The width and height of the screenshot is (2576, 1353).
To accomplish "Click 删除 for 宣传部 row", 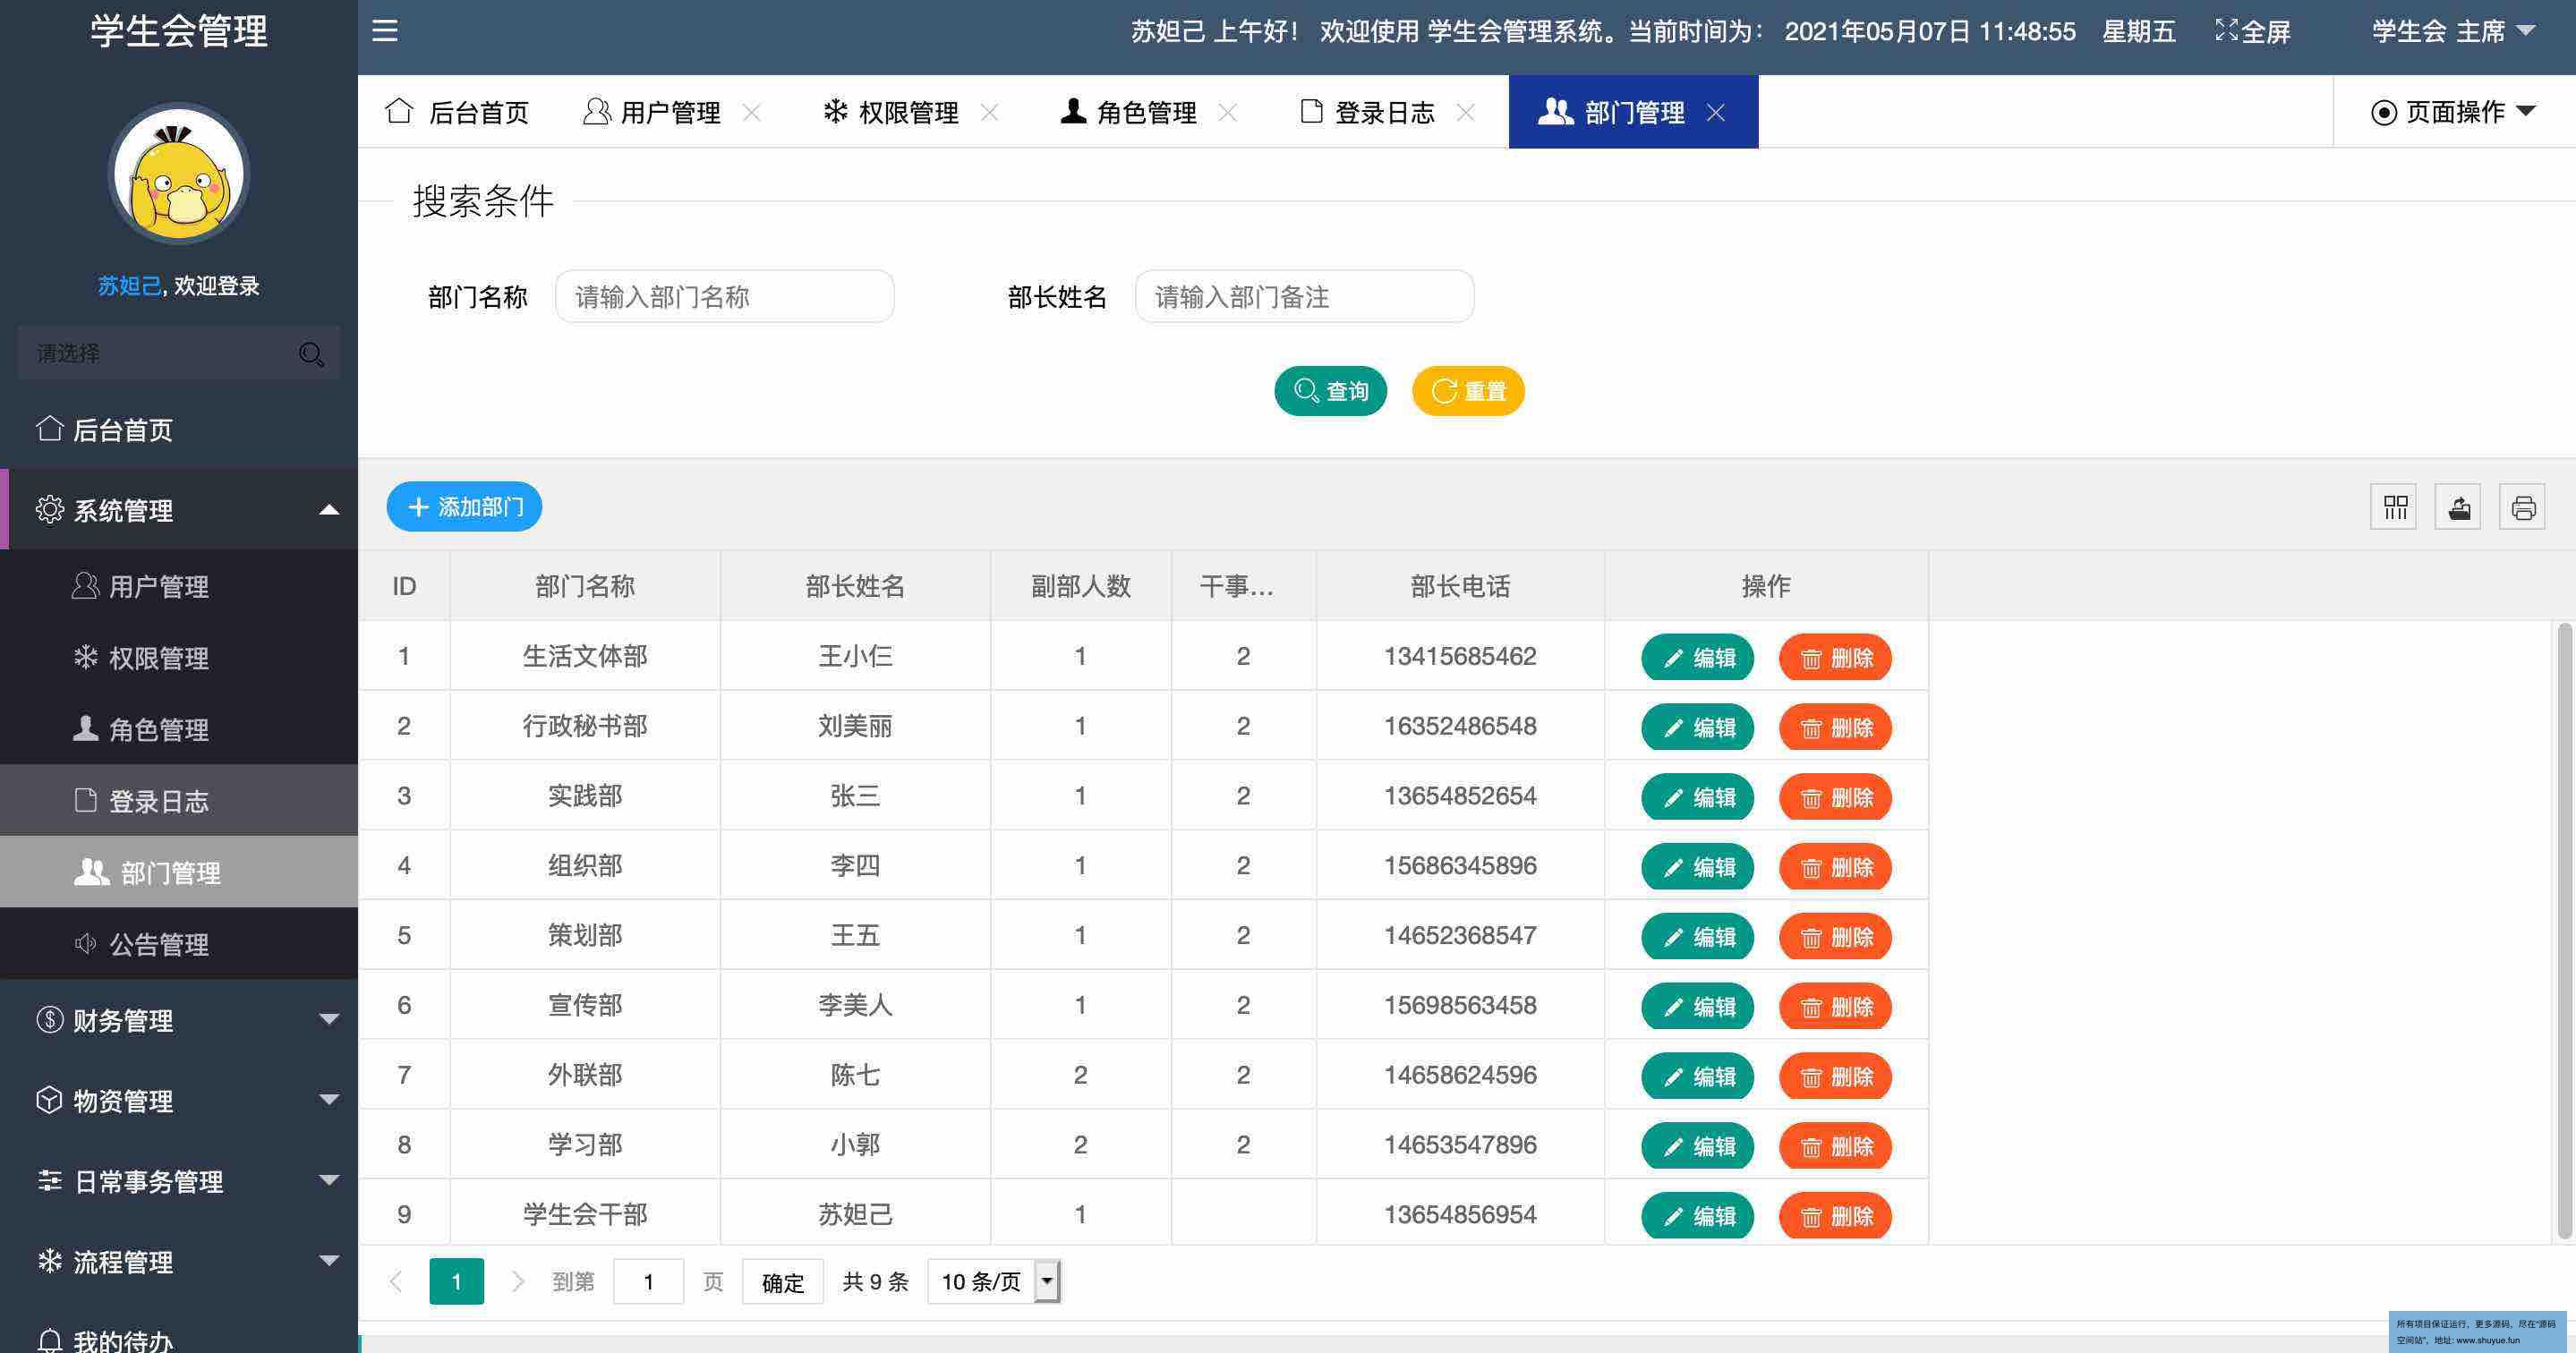I will [1835, 1006].
